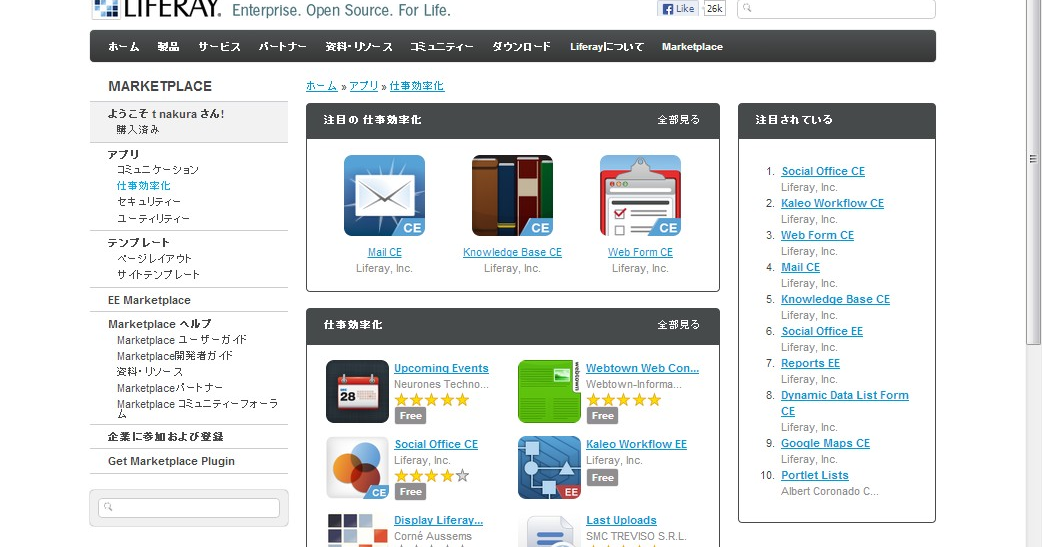Open サイトテンプレート in sidebar
This screenshot has height=547, width=1042.
158,274
